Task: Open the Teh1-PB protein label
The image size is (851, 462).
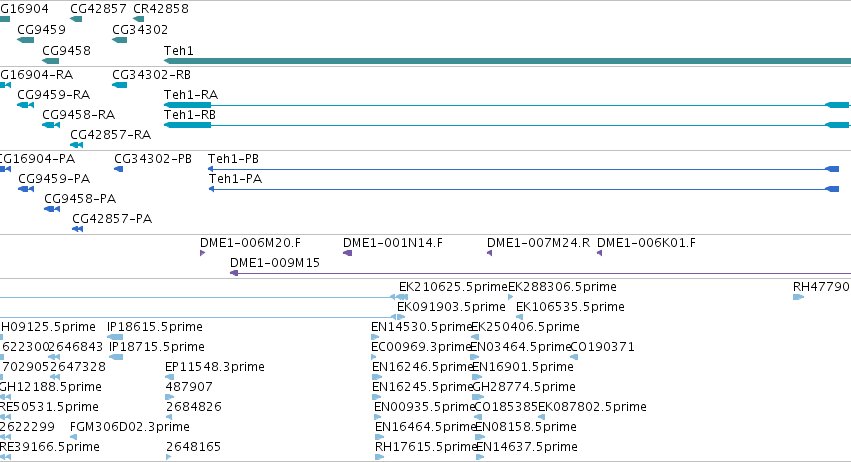Action: pyautogui.click(x=233, y=159)
